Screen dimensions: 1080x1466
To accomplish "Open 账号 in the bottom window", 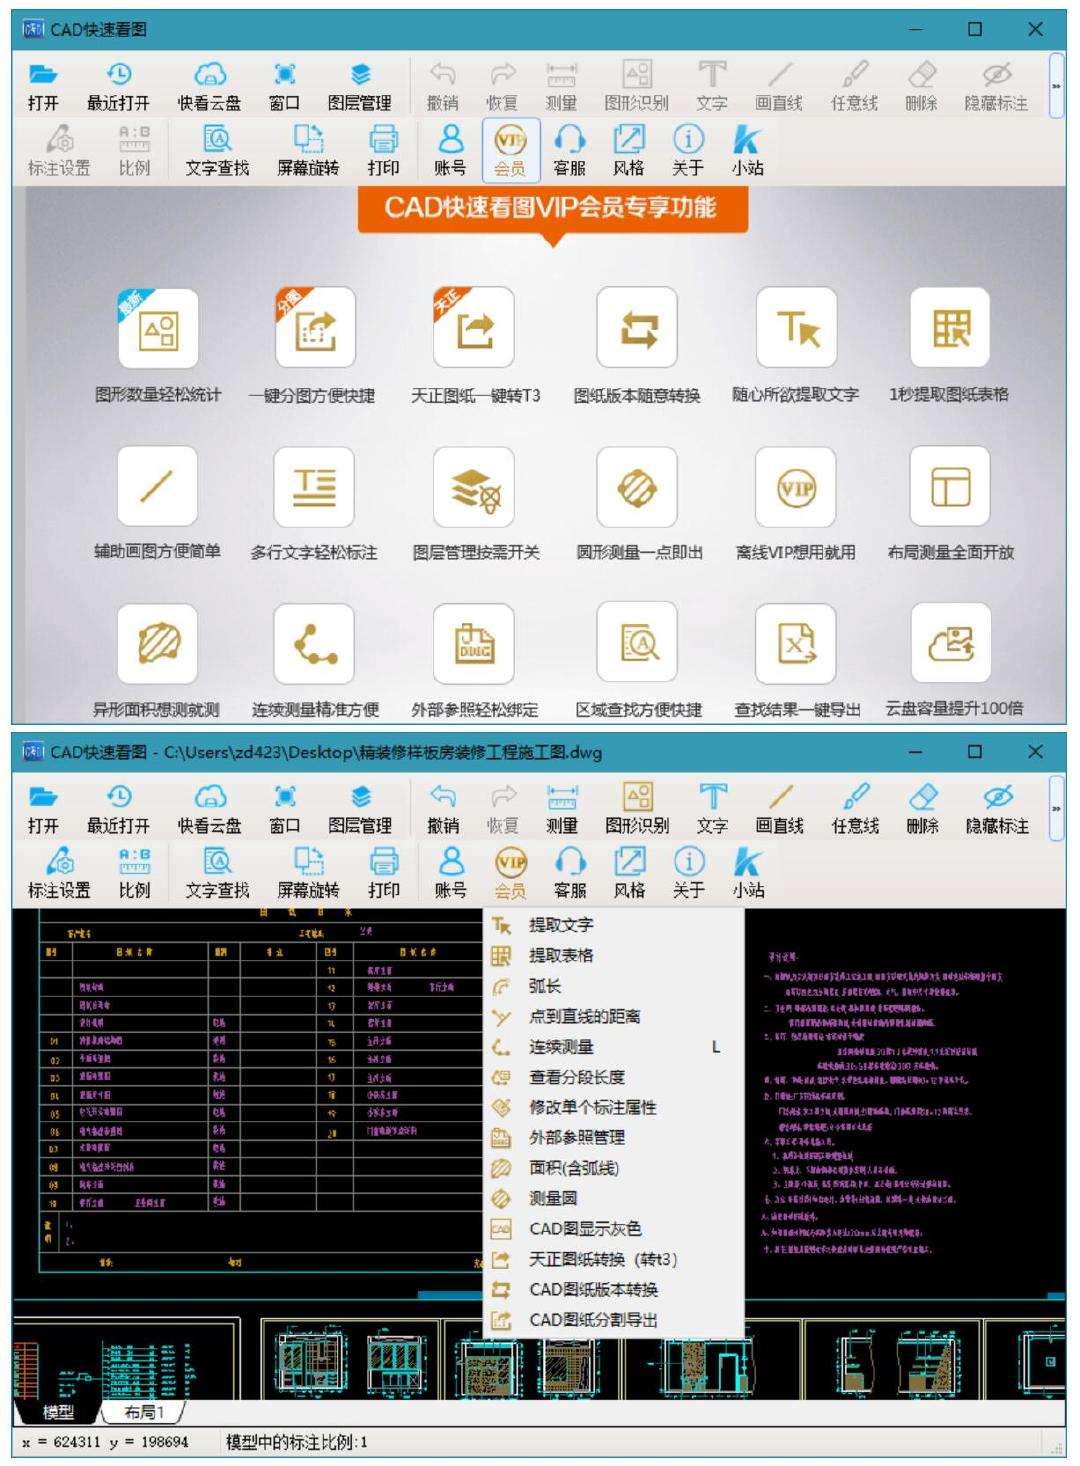I will coord(450,873).
